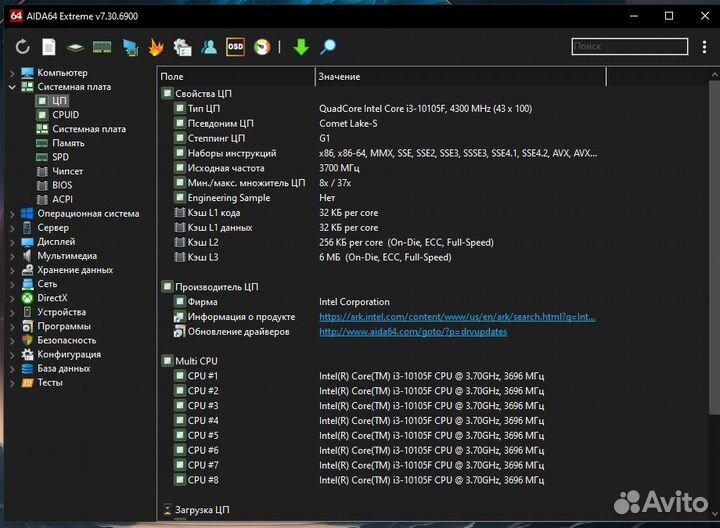Select CPUID in the sidebar tree
720x528 pixels.
(x=65, y=115)
